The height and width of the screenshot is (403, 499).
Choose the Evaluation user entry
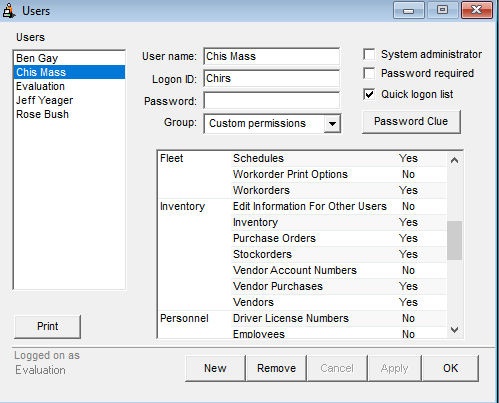coord(69,86)
